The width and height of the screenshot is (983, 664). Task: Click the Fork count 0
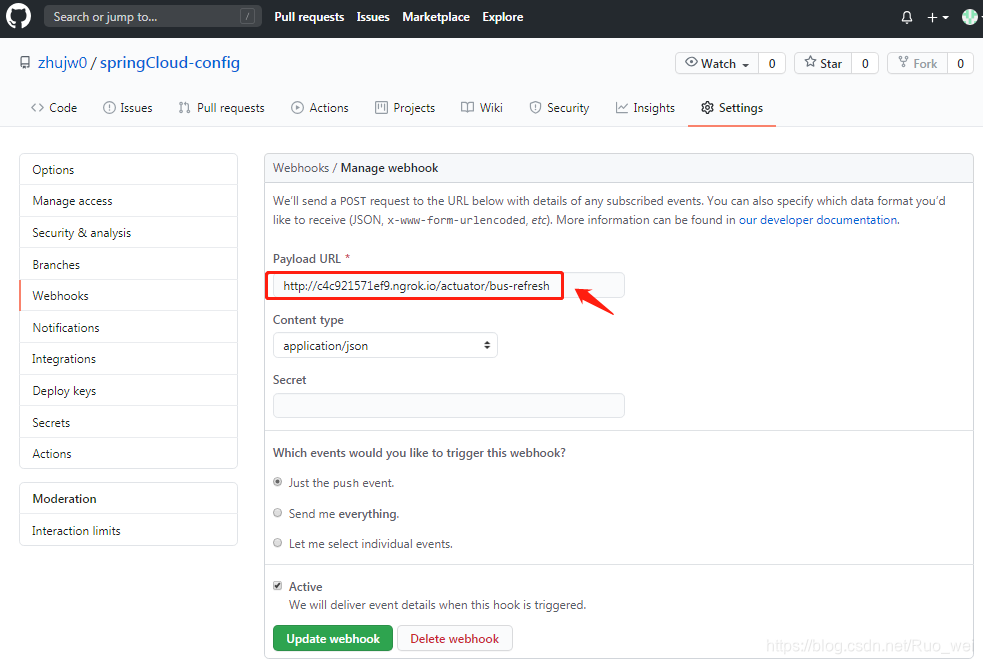pos(960,63)
